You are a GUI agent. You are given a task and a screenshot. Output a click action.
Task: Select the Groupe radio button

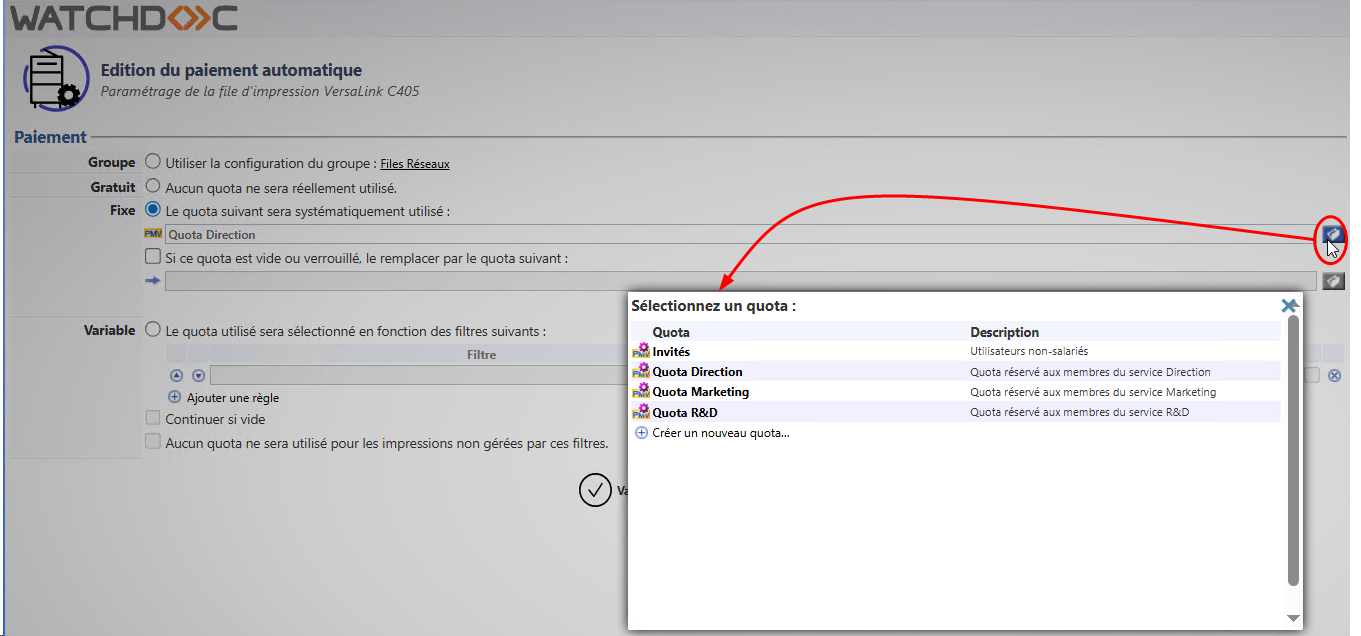[x=152, y=162]
